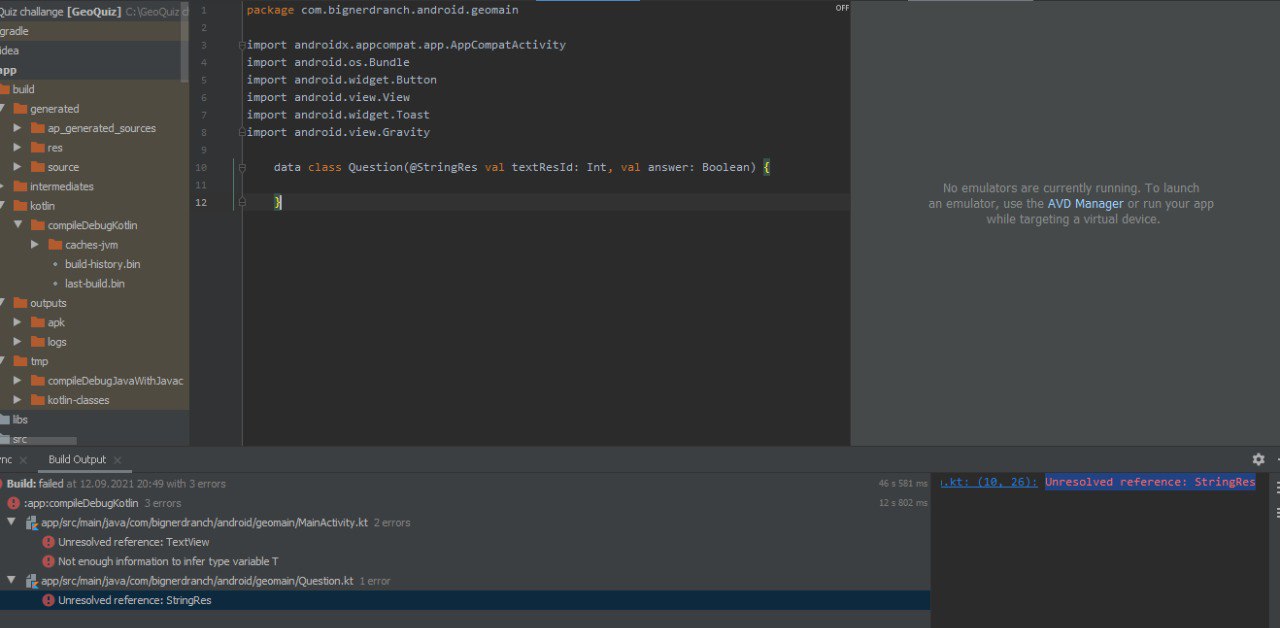Click folder icon next to intermediates
The height and width of the screenshot is (628, 1280).
coord(20,187)
